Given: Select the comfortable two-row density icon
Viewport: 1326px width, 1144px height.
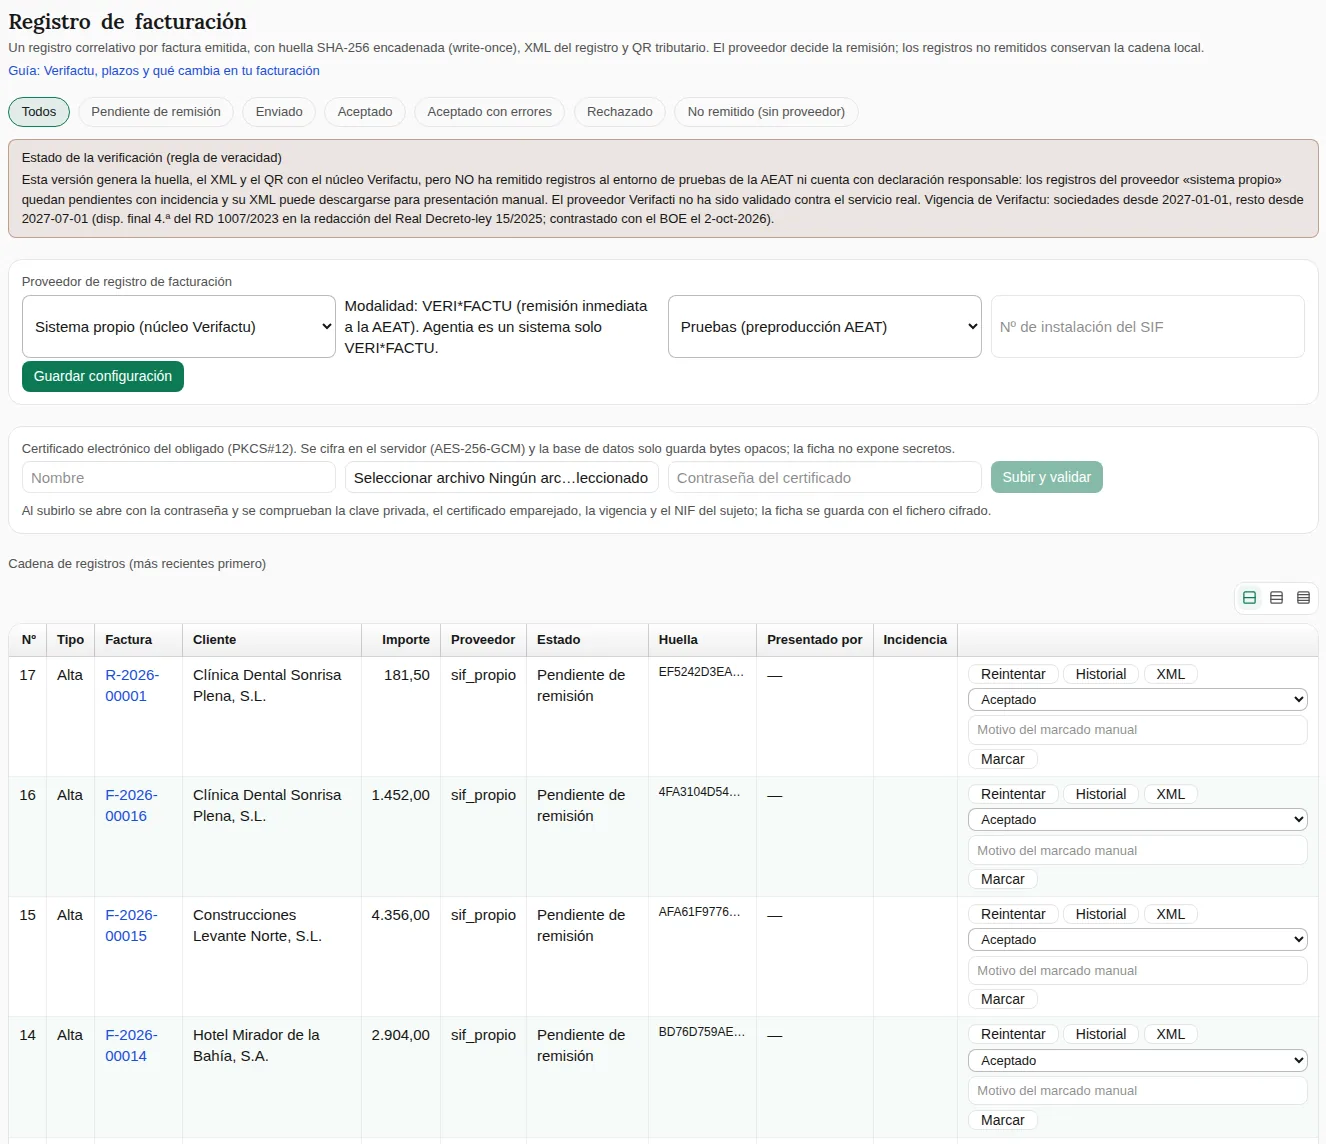Looking at the screenshot, I should (1249, 598).
